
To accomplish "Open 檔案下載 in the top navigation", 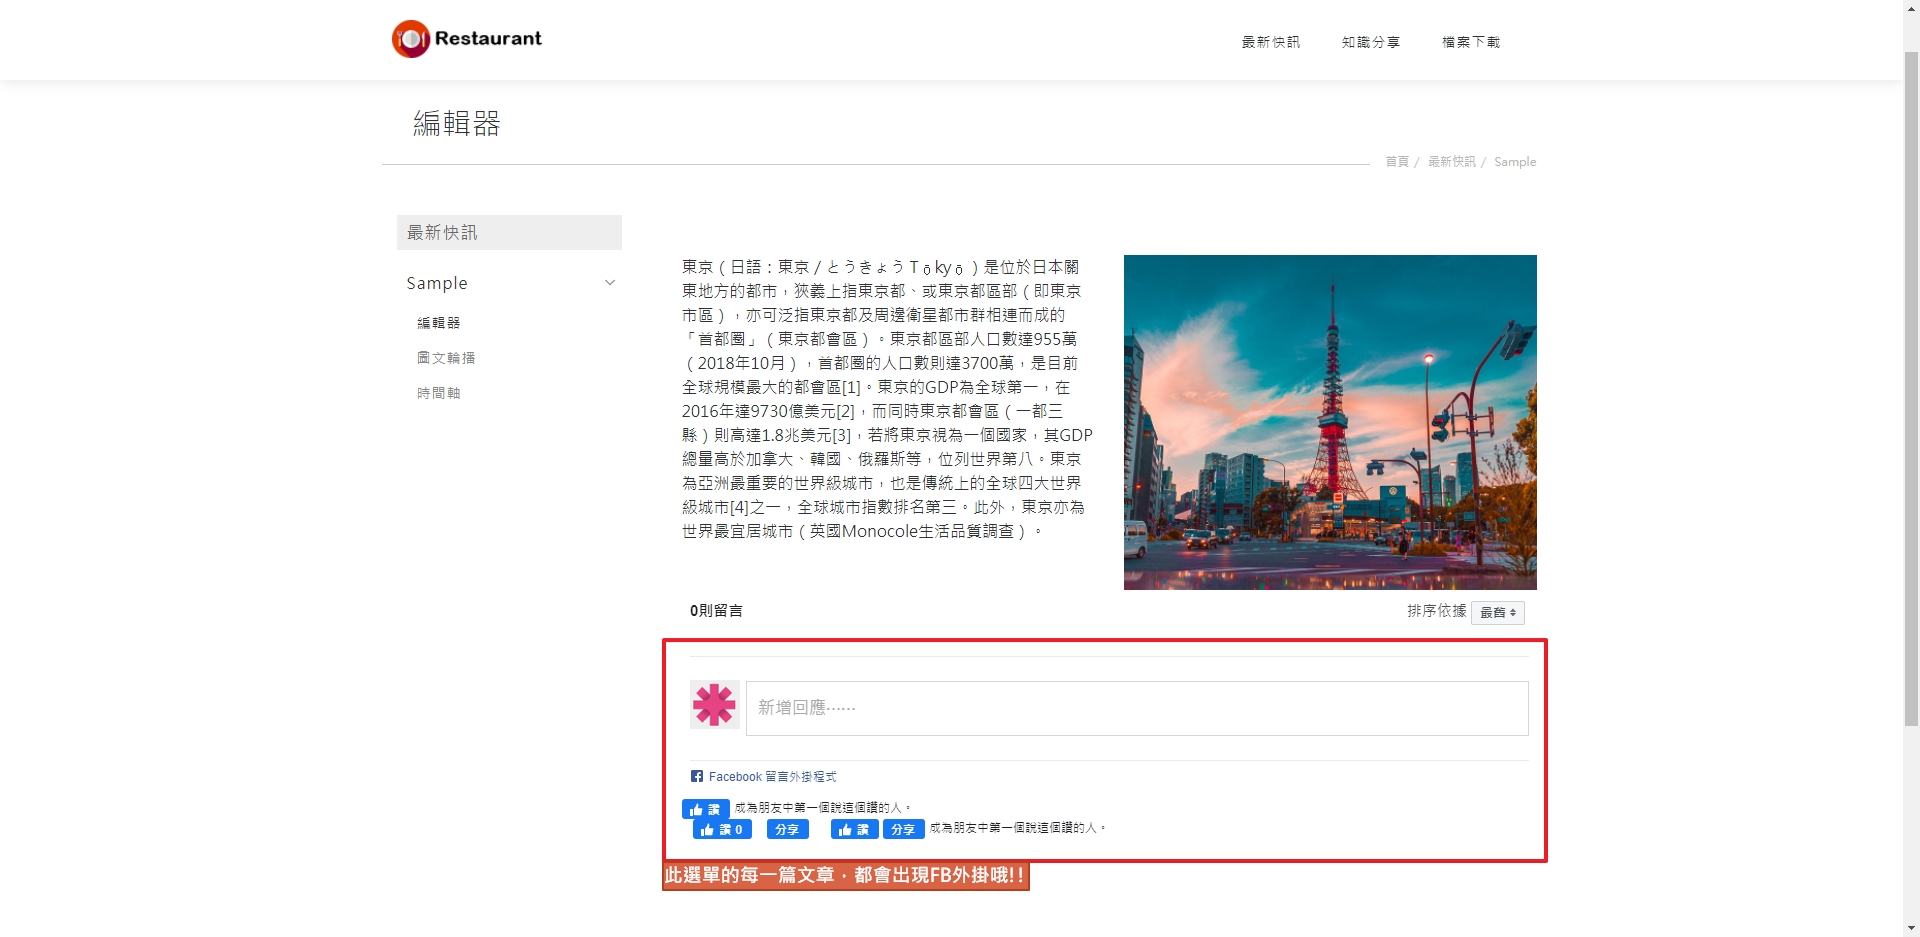I will tap(1470, 42).
